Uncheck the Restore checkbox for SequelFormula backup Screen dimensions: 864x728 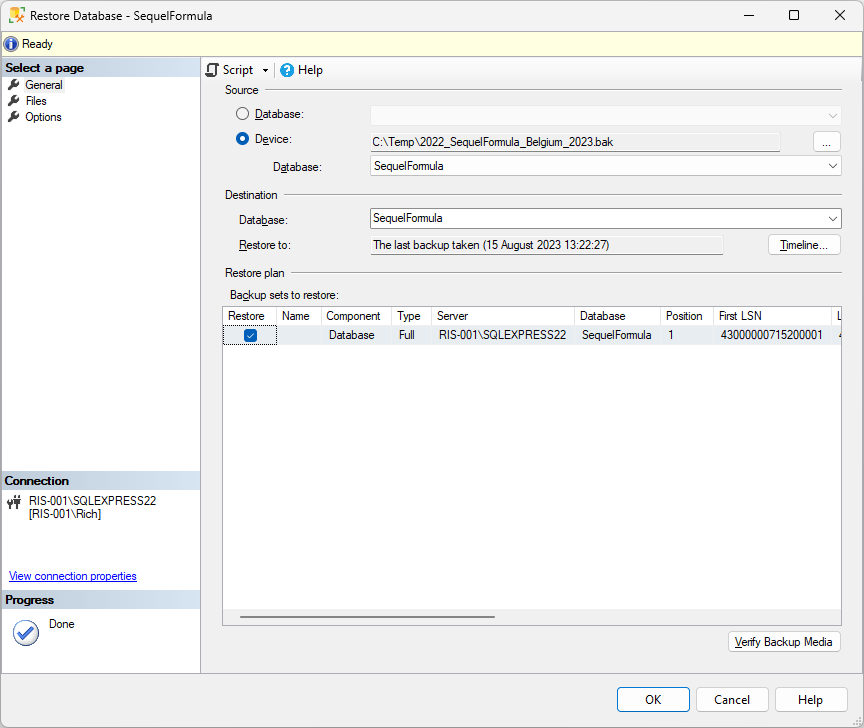250,335
